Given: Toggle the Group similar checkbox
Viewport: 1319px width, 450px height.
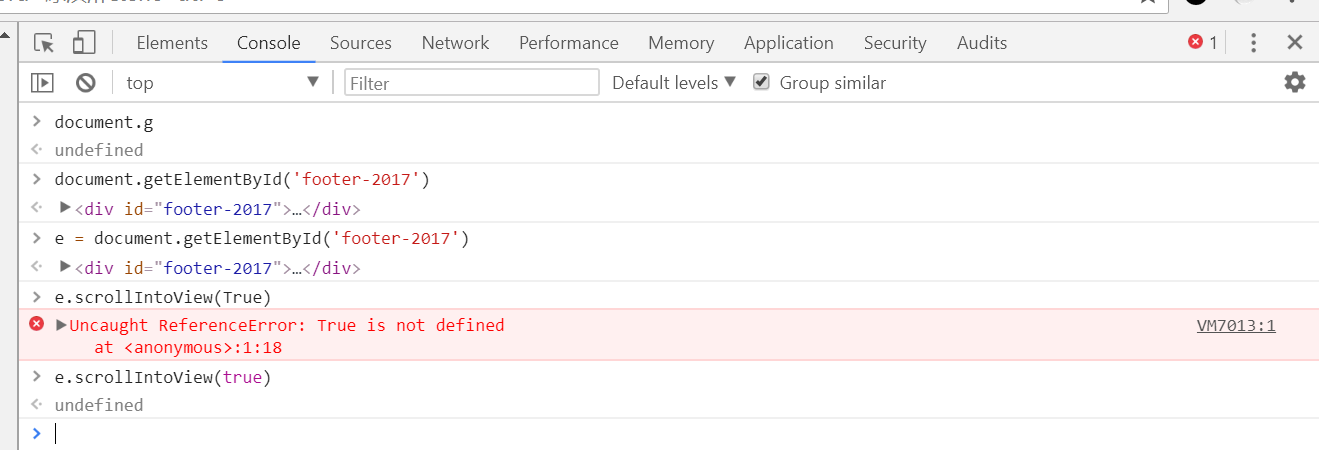Looking at the screenshot, I should 762,82.
